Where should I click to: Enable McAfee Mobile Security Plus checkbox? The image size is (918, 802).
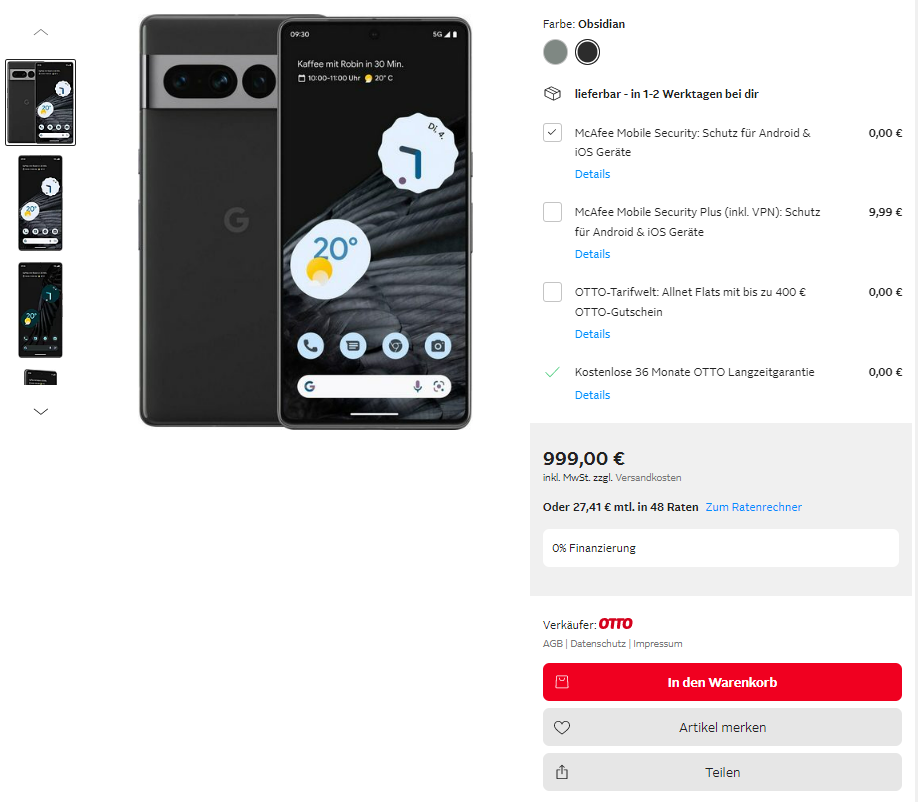click(x=553, y=212)
